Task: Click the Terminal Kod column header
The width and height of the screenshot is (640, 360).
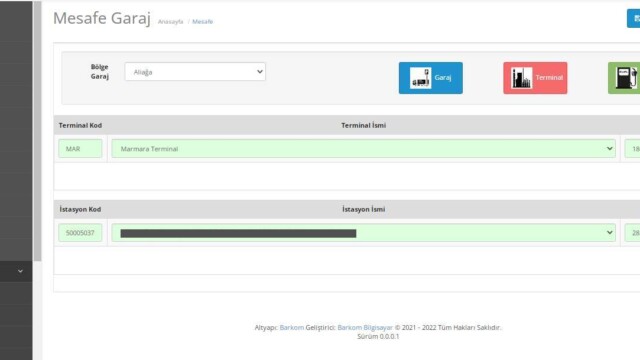Action: tap(80, 125)
